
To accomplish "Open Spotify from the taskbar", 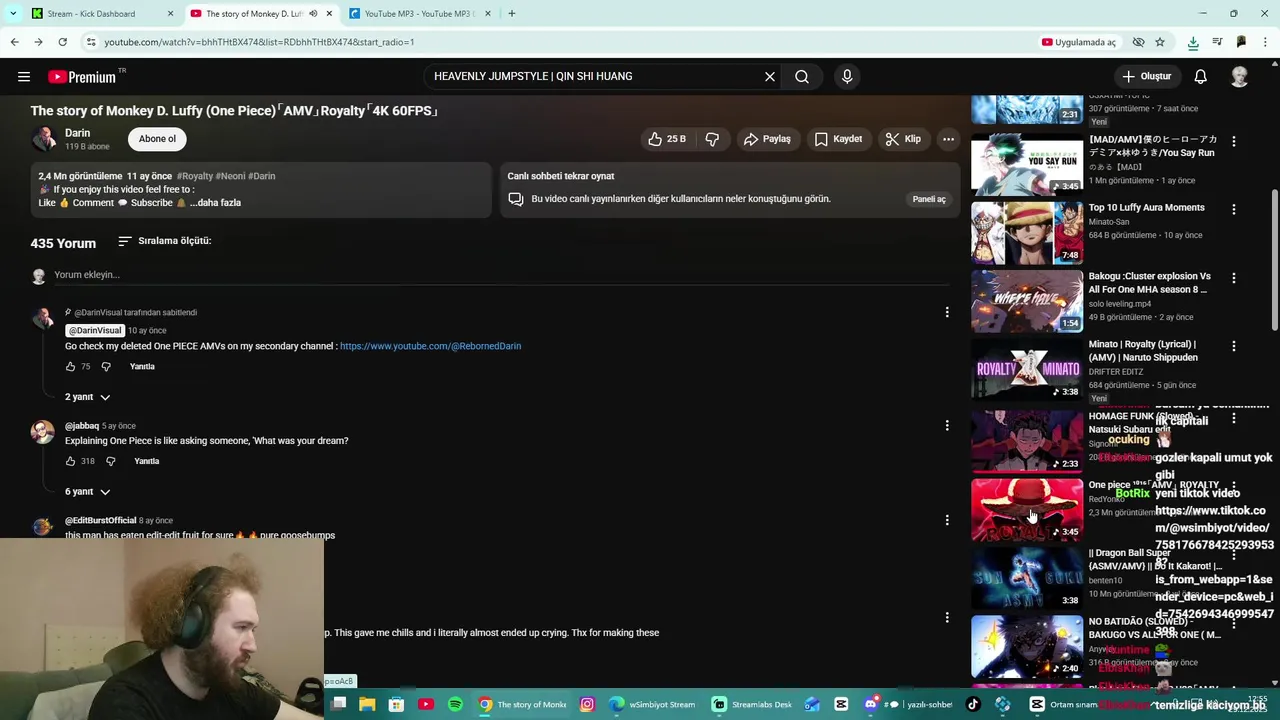I will coord(455,704).
